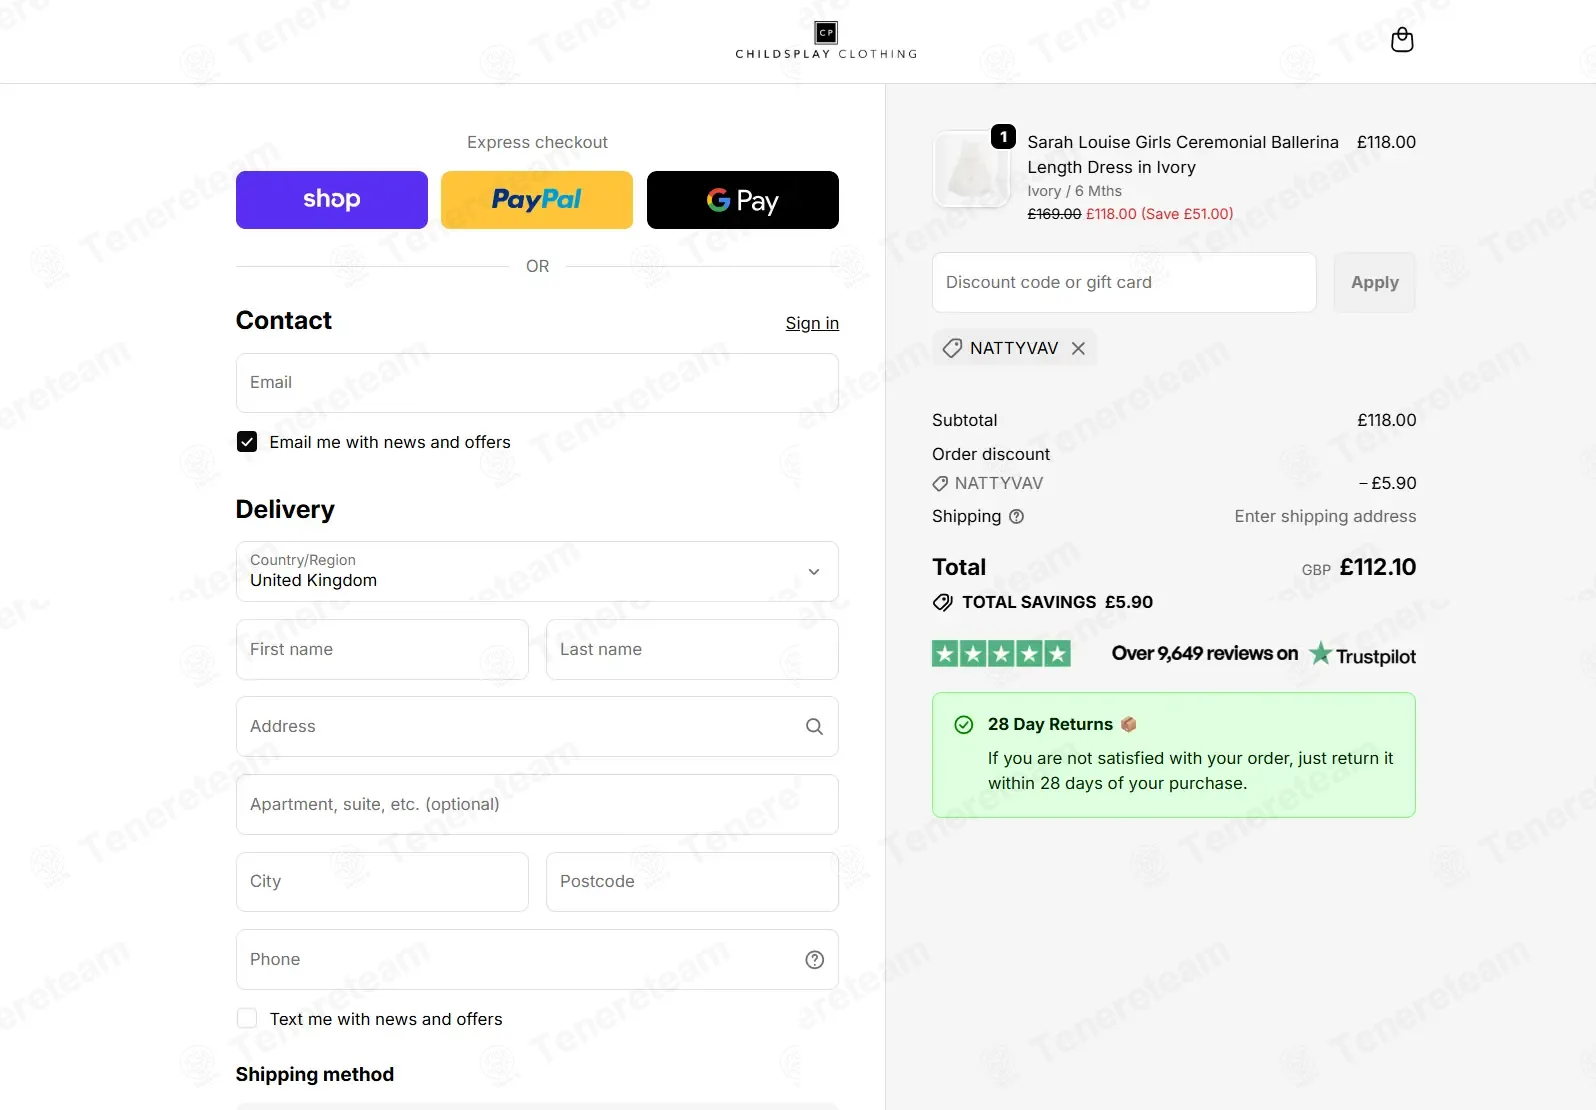Image resolution: width=1596 pixels, height=1110 pixels.
Task: Uncheck Email me with news and offers
Action: [247, 442]
